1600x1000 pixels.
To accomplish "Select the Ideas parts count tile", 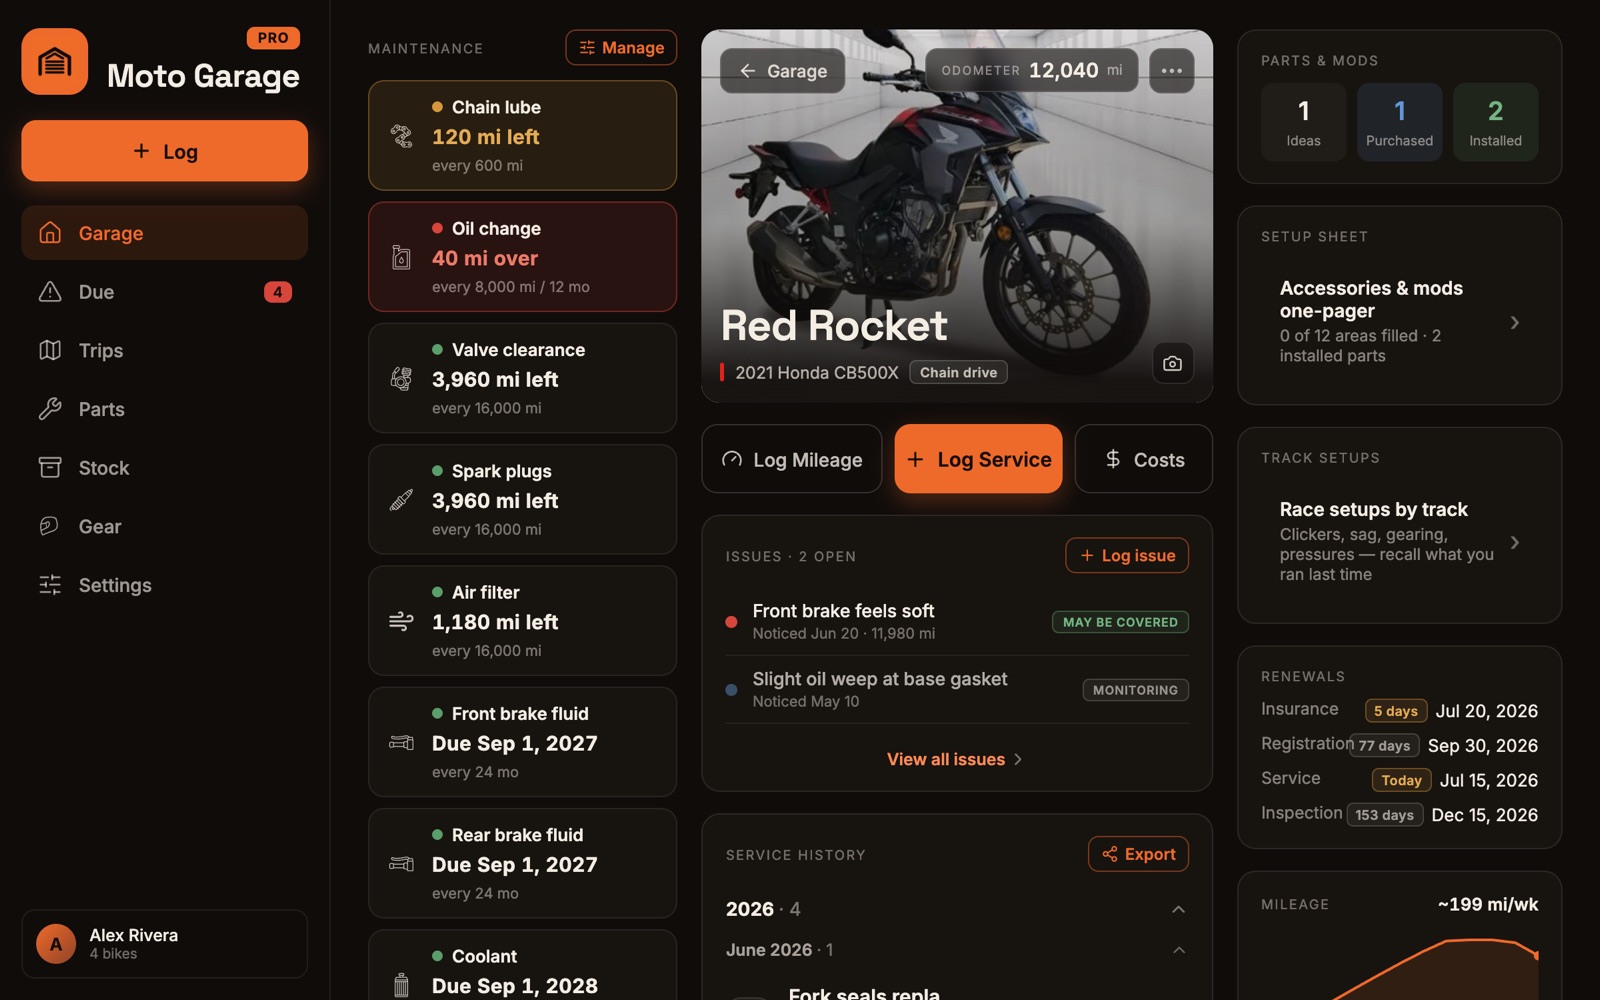I will pos(1303,122).
